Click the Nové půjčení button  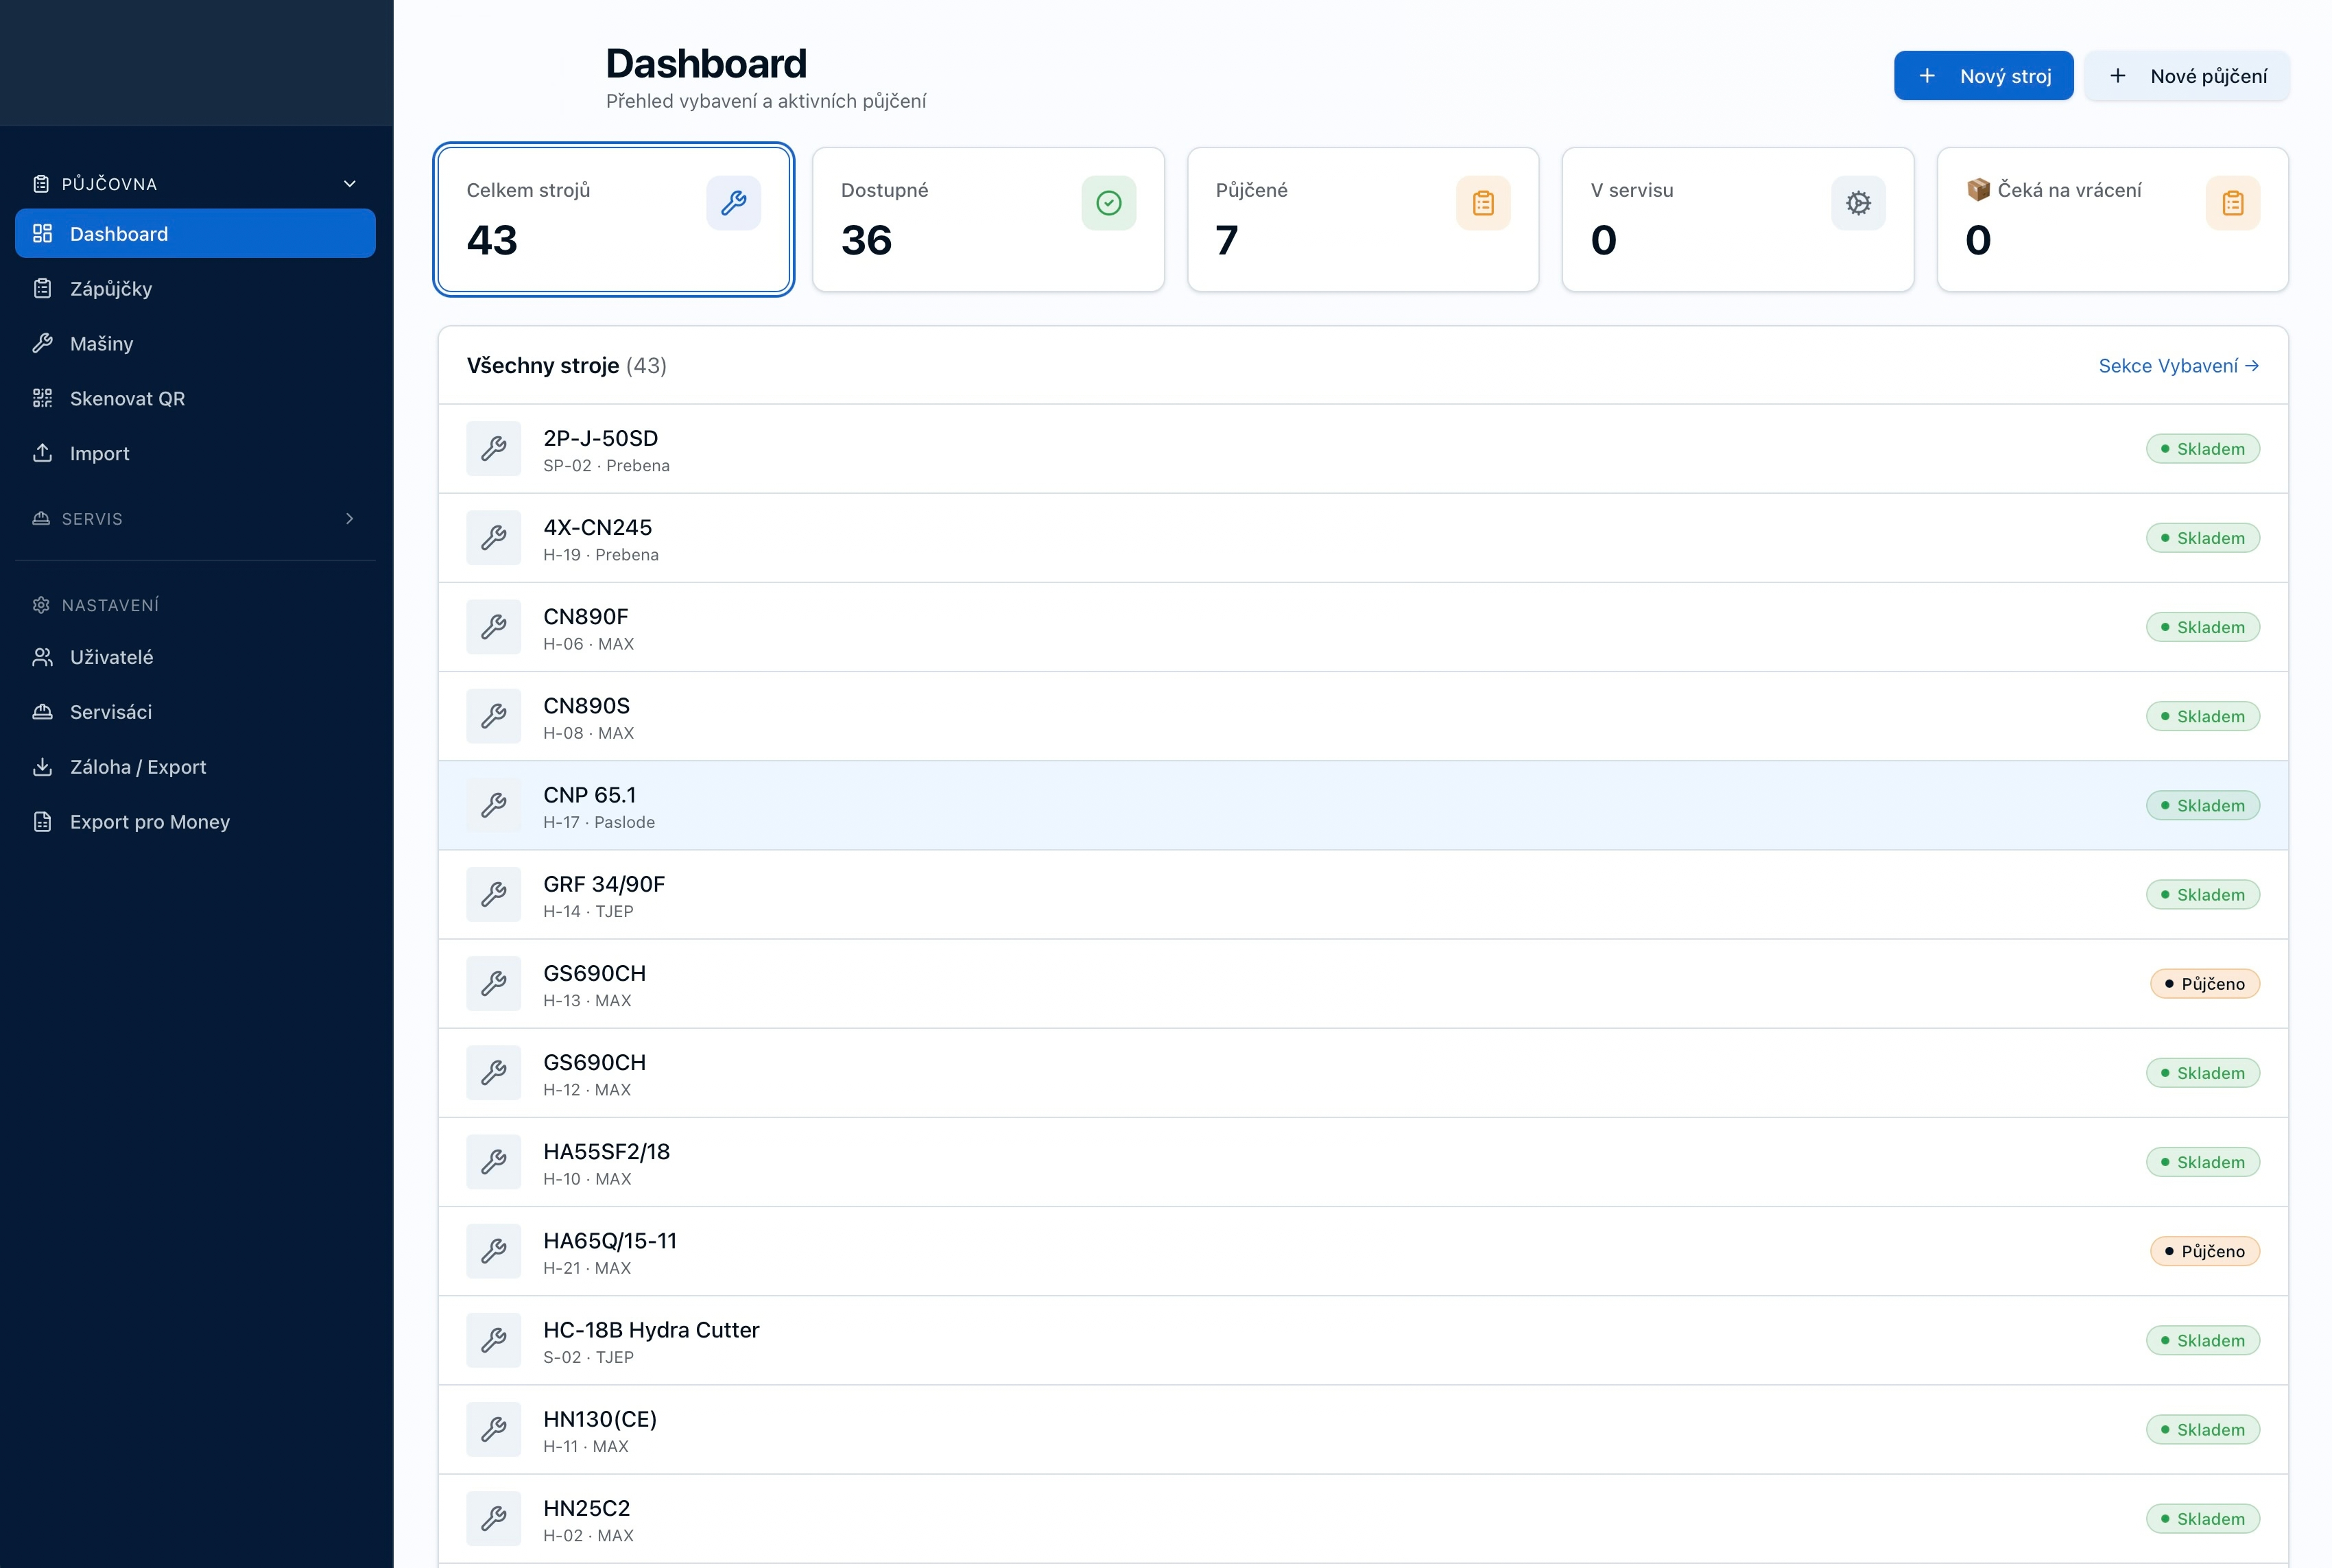point(2187,76)
